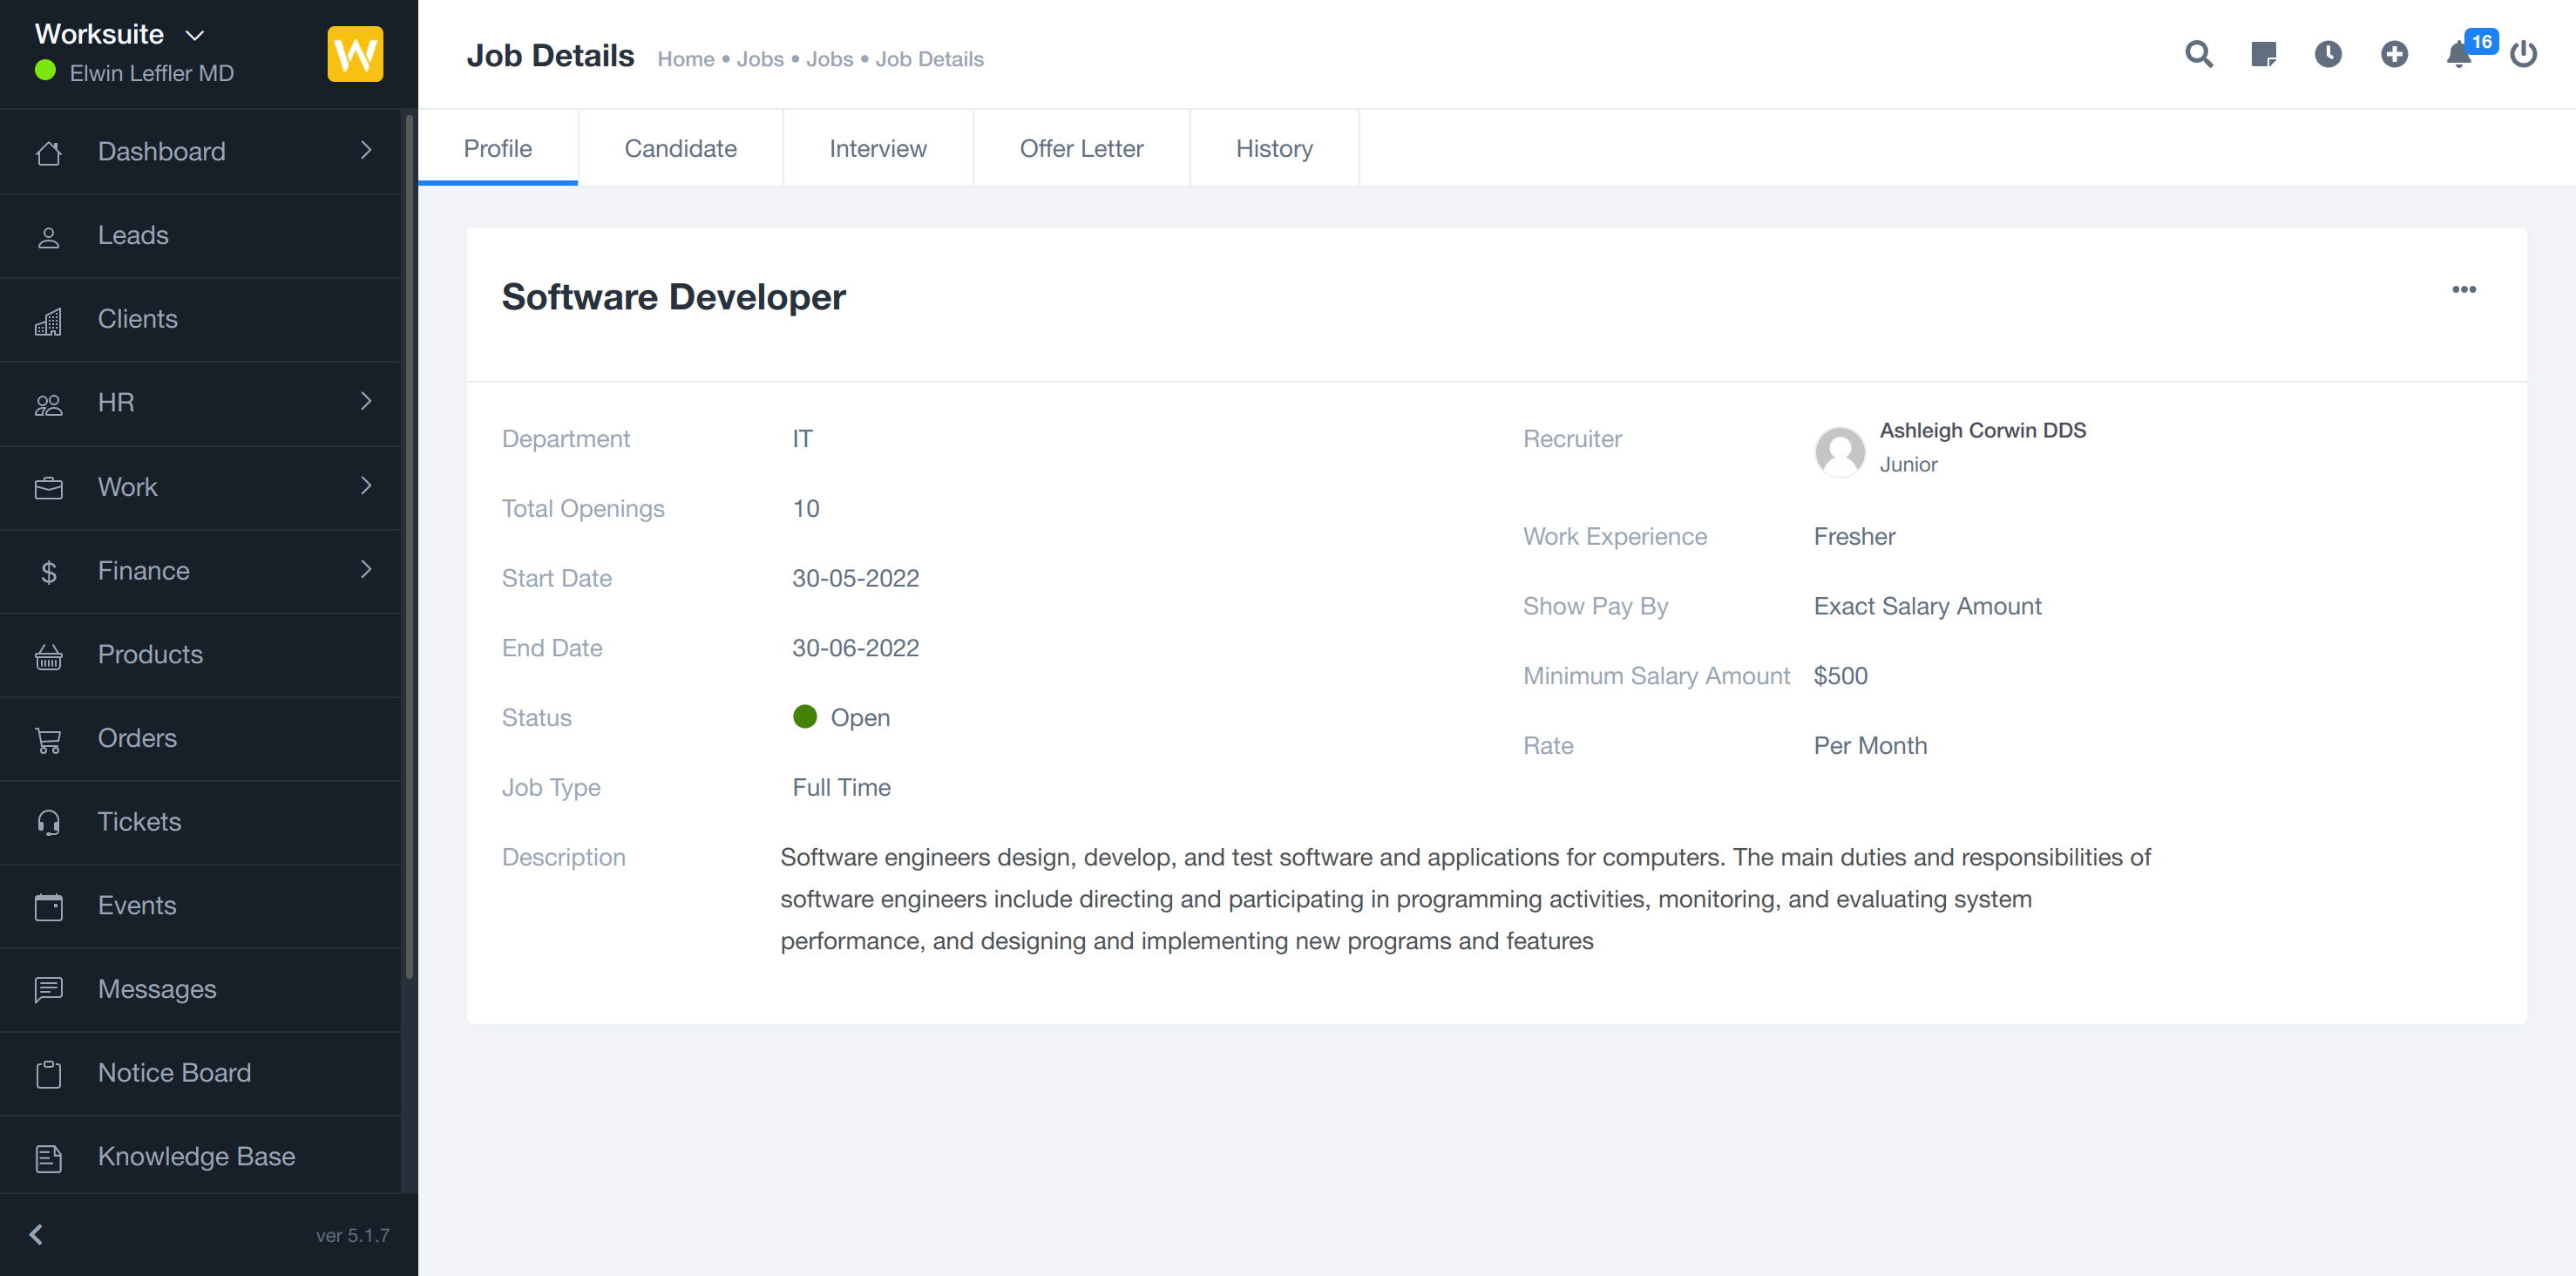The width and height of the screenshot is (2576, 1276).
Task: Collapse sidebar with bottom left arrow
Action: [x=37, y=1234]
